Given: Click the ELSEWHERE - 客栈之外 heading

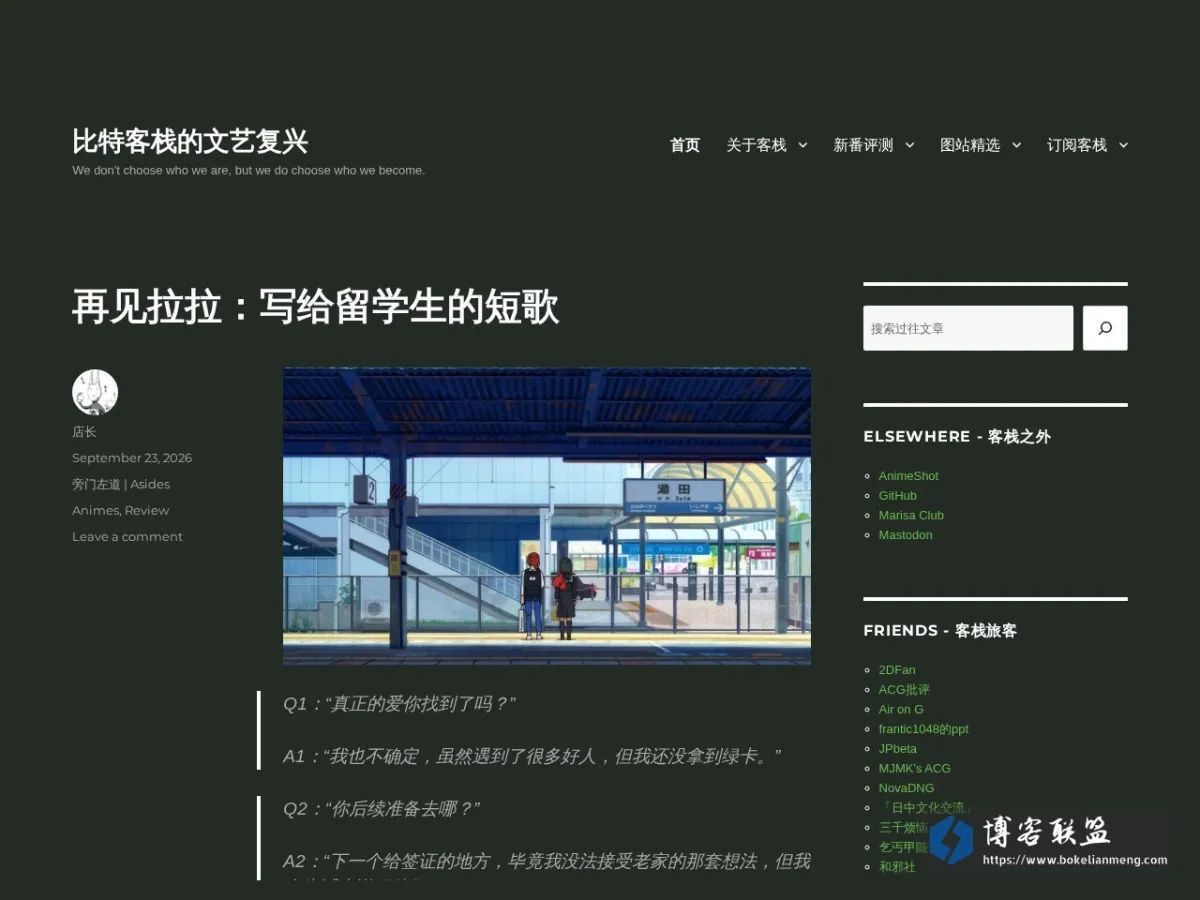Looking at the screenshot, I should 957,437.
